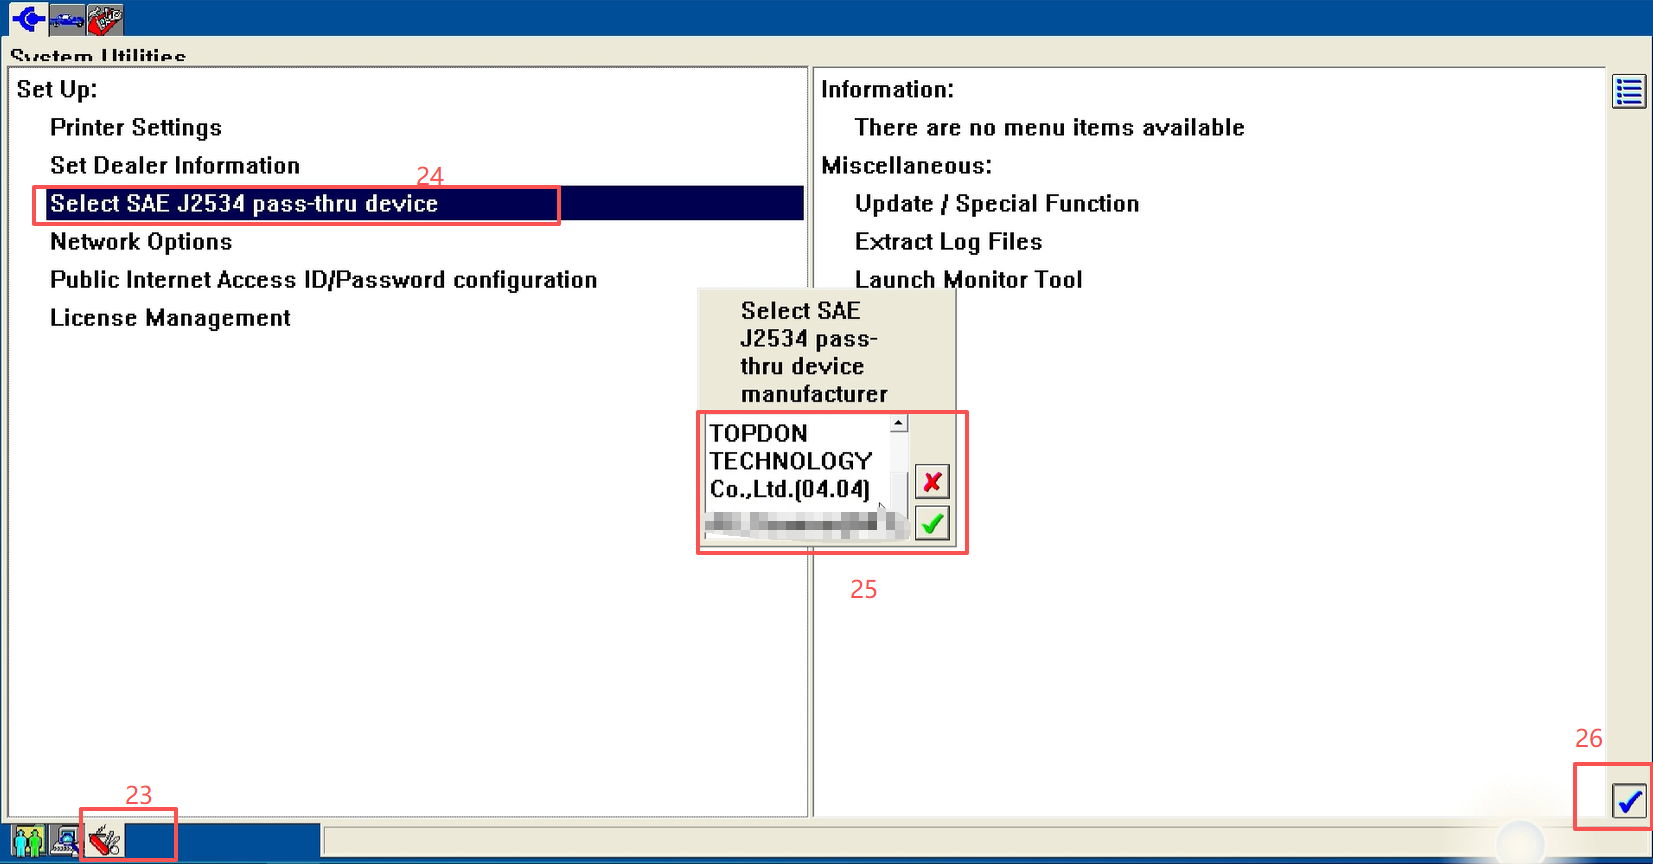Click the computer magnifier icon in bottom bar

point(66,841)
